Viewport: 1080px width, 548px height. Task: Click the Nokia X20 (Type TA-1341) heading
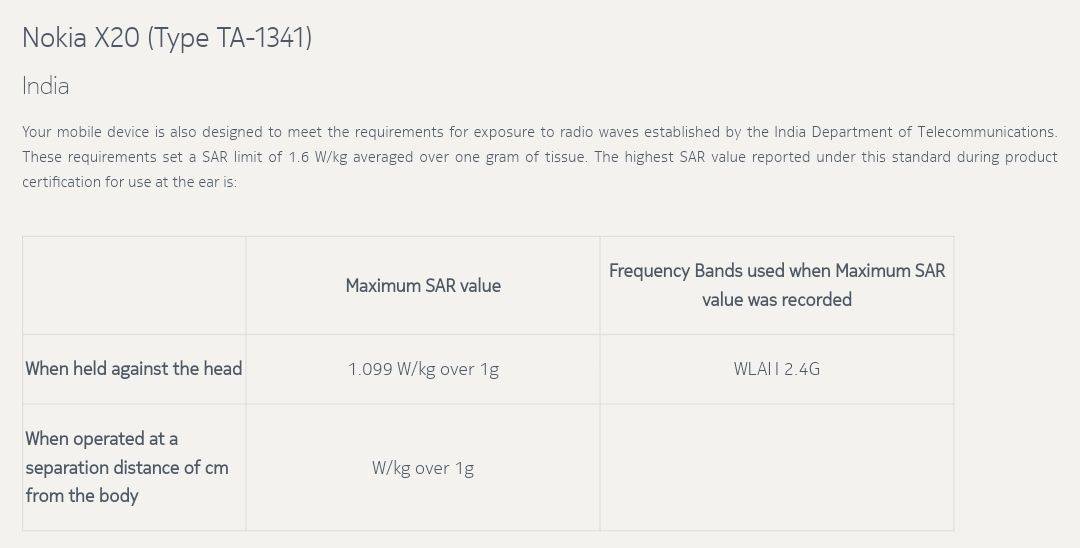pos(167,38)
